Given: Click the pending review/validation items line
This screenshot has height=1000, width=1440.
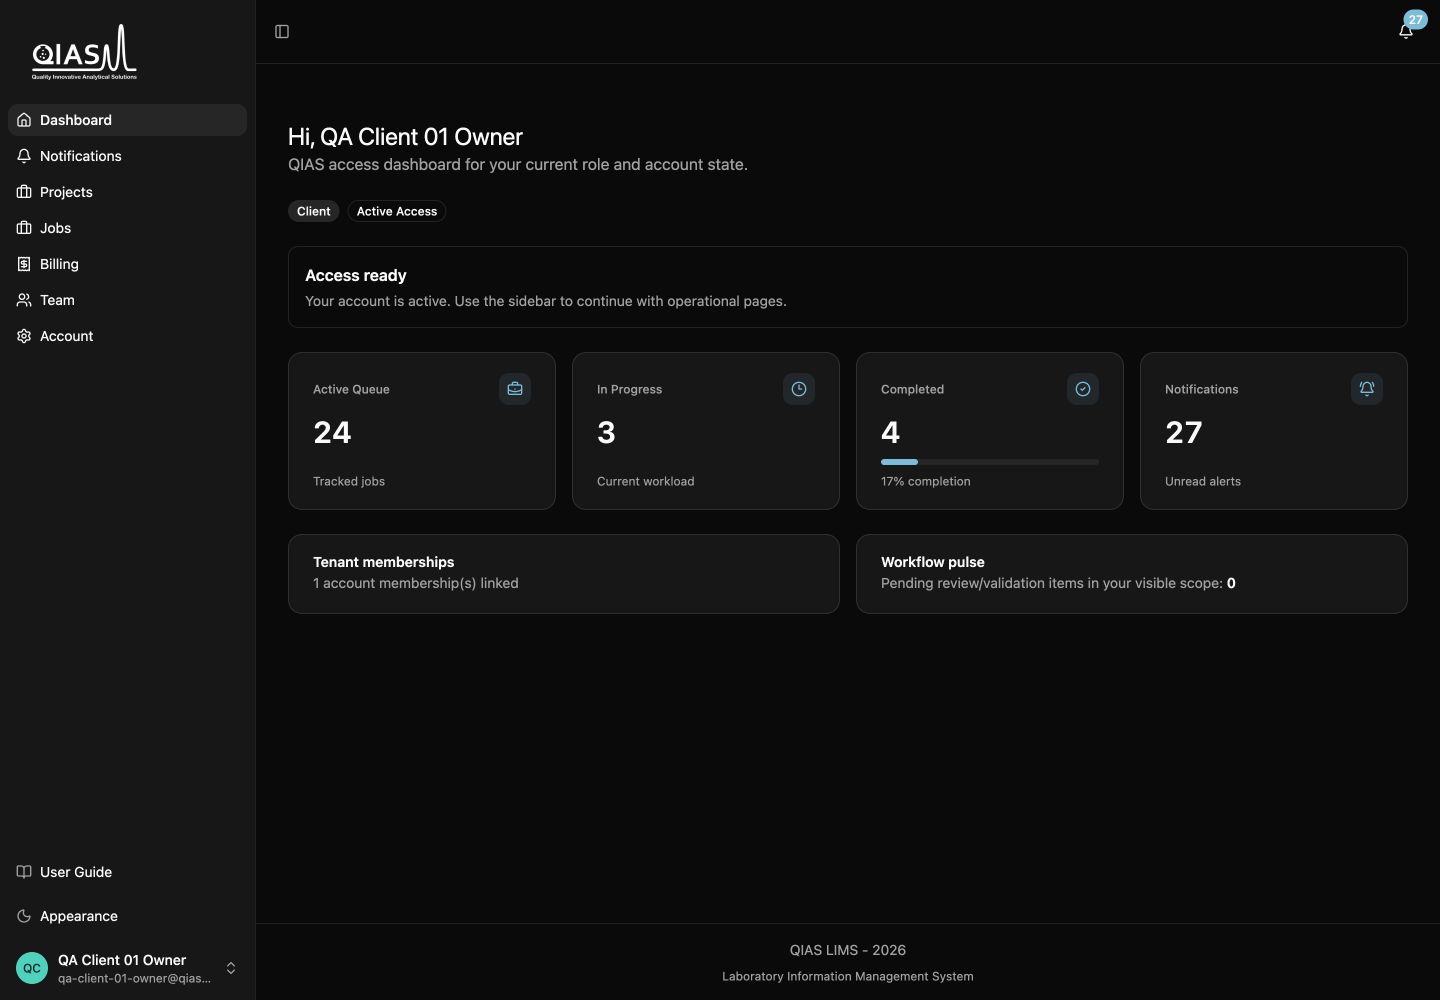Looking at the screenshot, I should pos(1058,583).
